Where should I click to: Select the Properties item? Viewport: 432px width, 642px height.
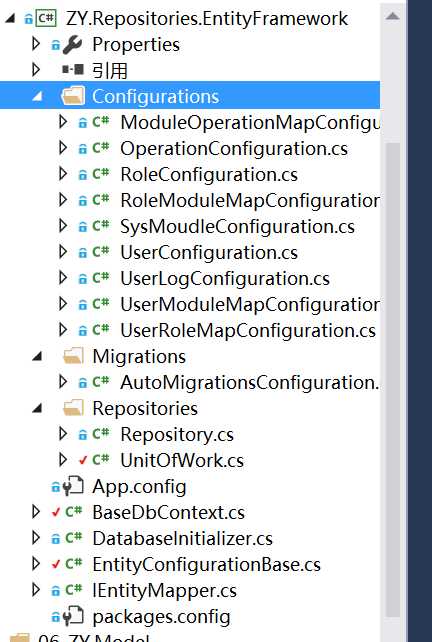[136, 45]
